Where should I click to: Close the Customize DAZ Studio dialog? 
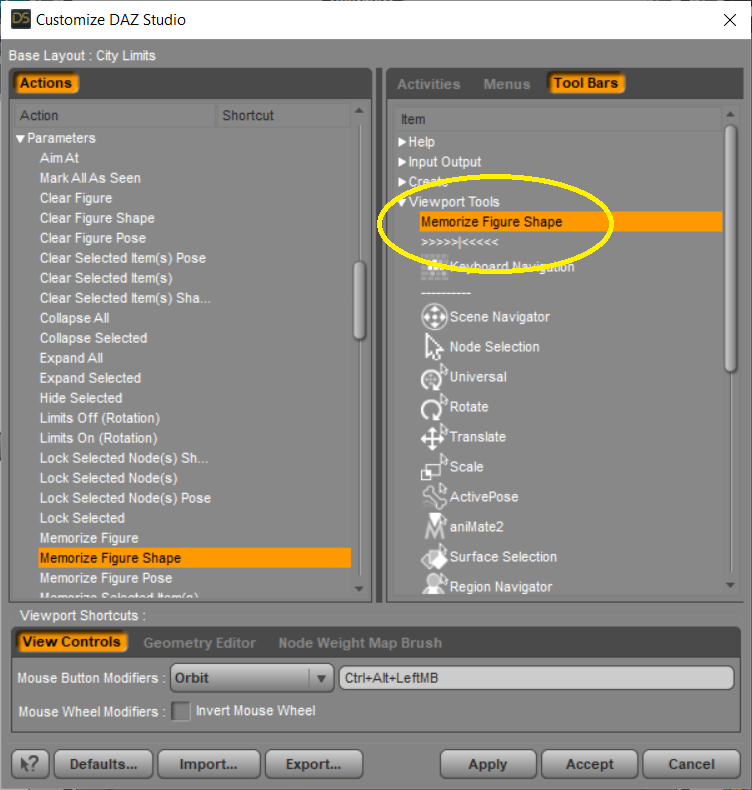pos(730,20)
